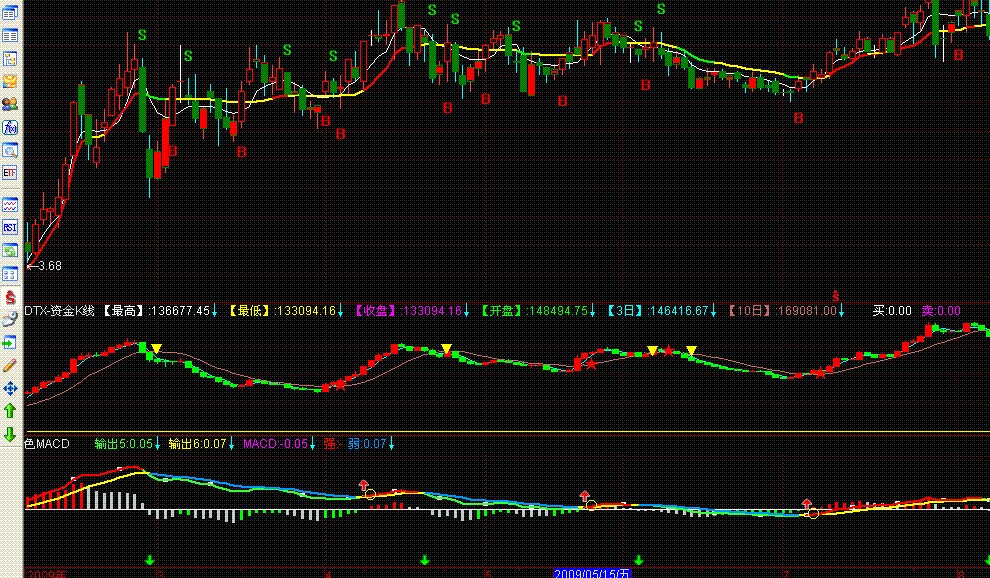The width and height of the screenshot is (990, 578).
Task: Click the DTX-资金K线 indicator title
Action: [x=59, y=310]
